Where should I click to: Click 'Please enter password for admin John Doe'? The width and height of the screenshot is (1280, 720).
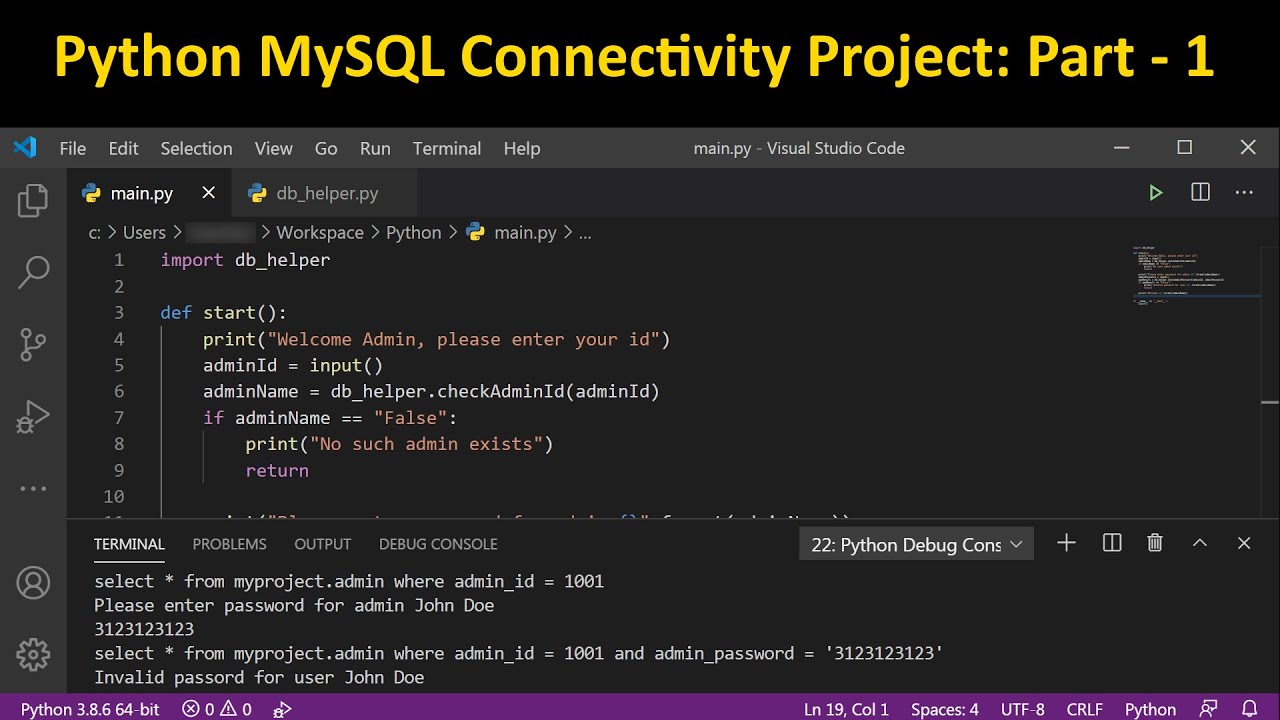click(x=294, y=605)
